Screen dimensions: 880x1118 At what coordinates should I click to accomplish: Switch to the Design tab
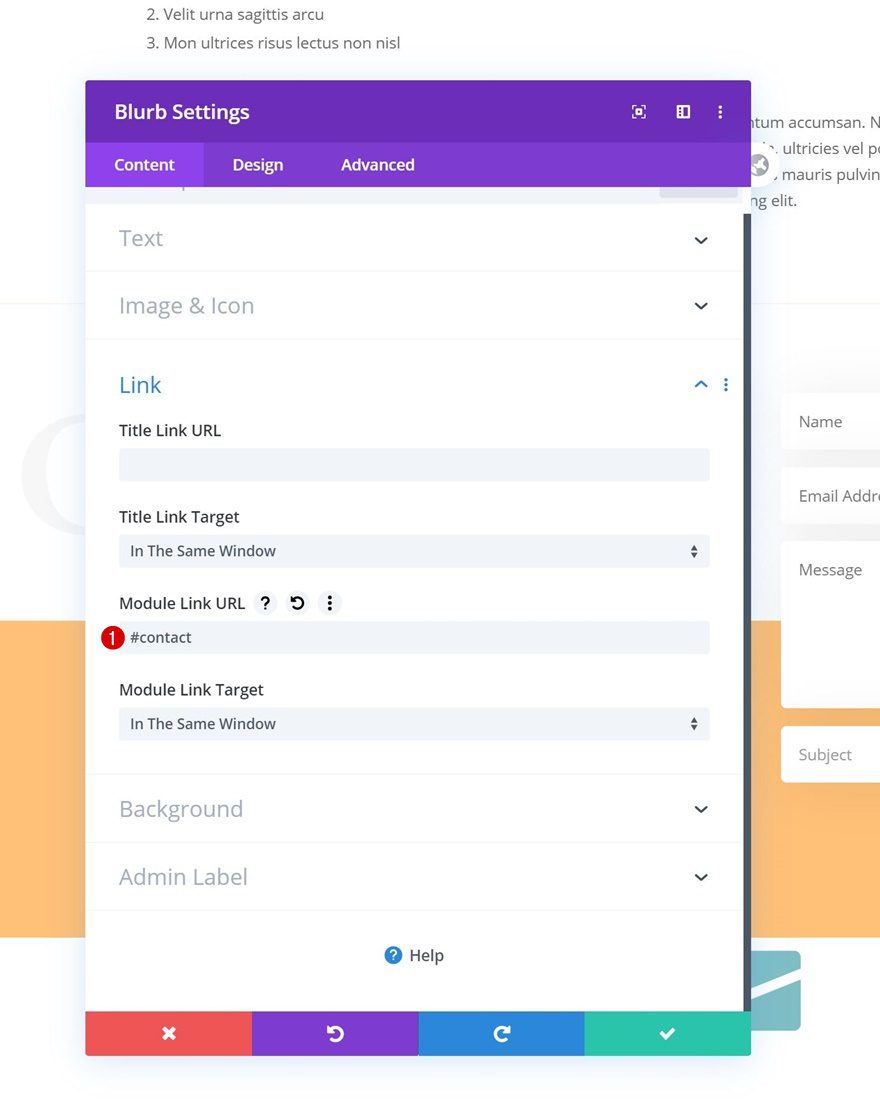tap(257, 164)
